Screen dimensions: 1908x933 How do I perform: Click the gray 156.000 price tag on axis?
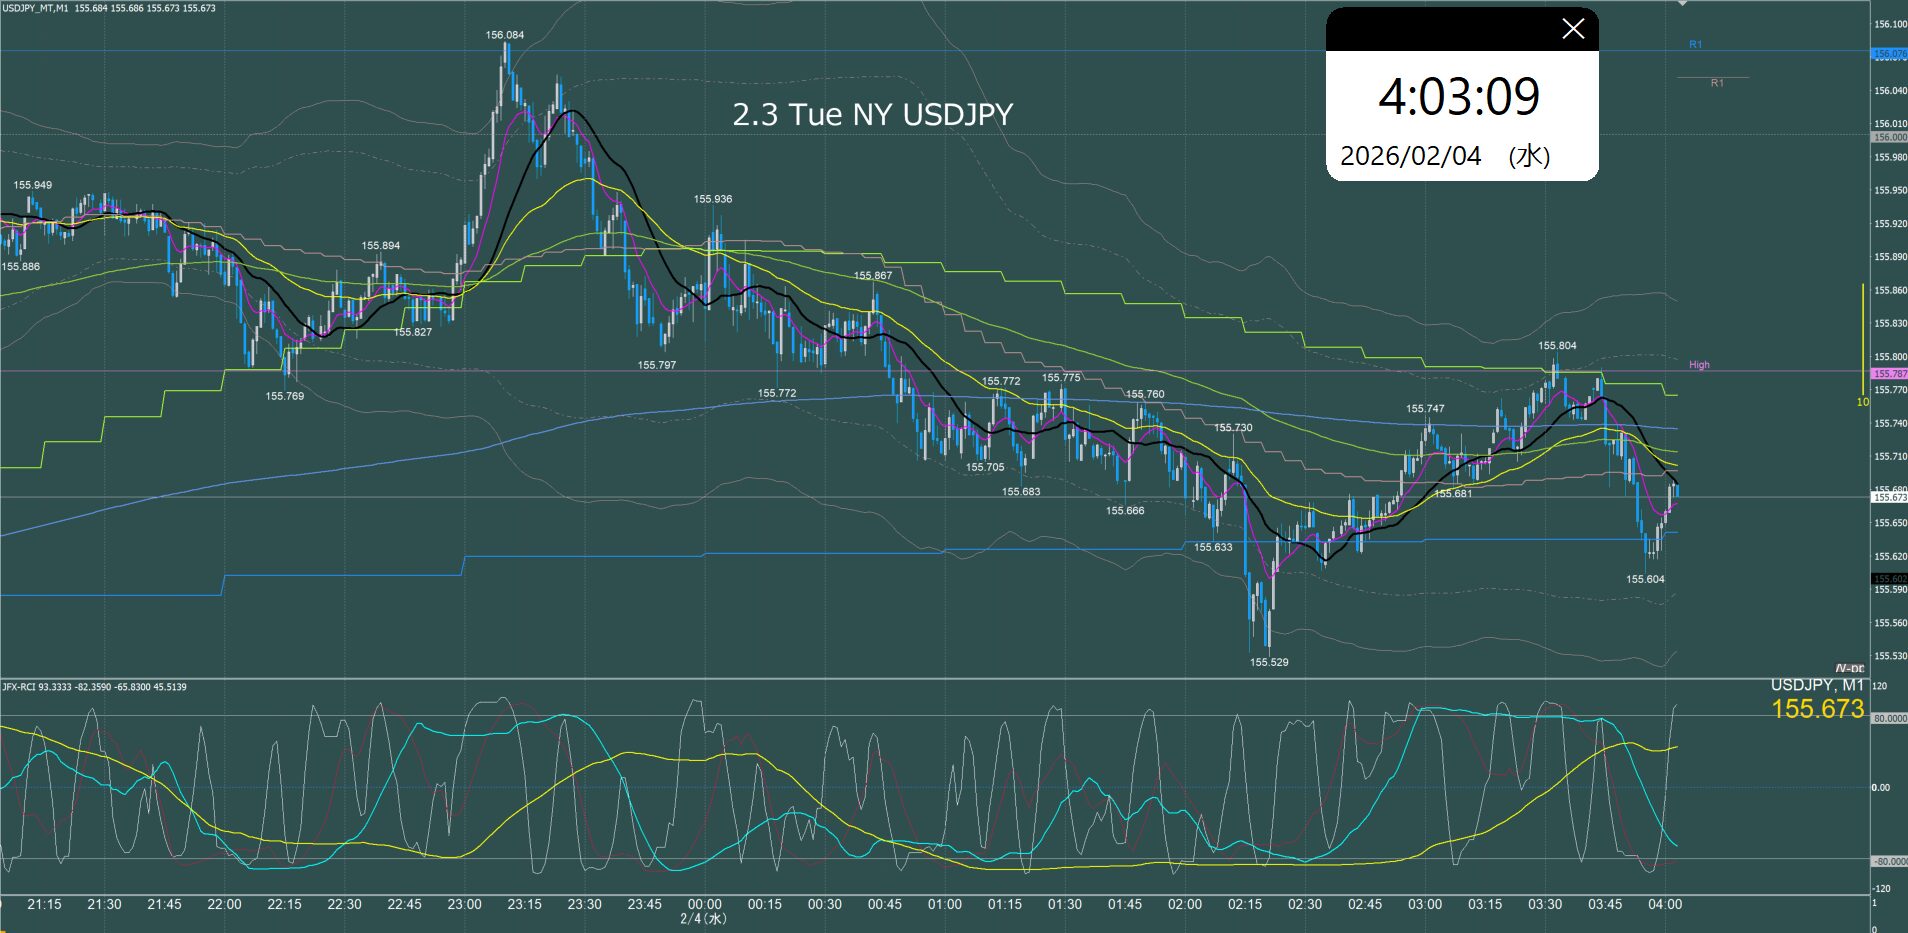tap(1889, 137)
